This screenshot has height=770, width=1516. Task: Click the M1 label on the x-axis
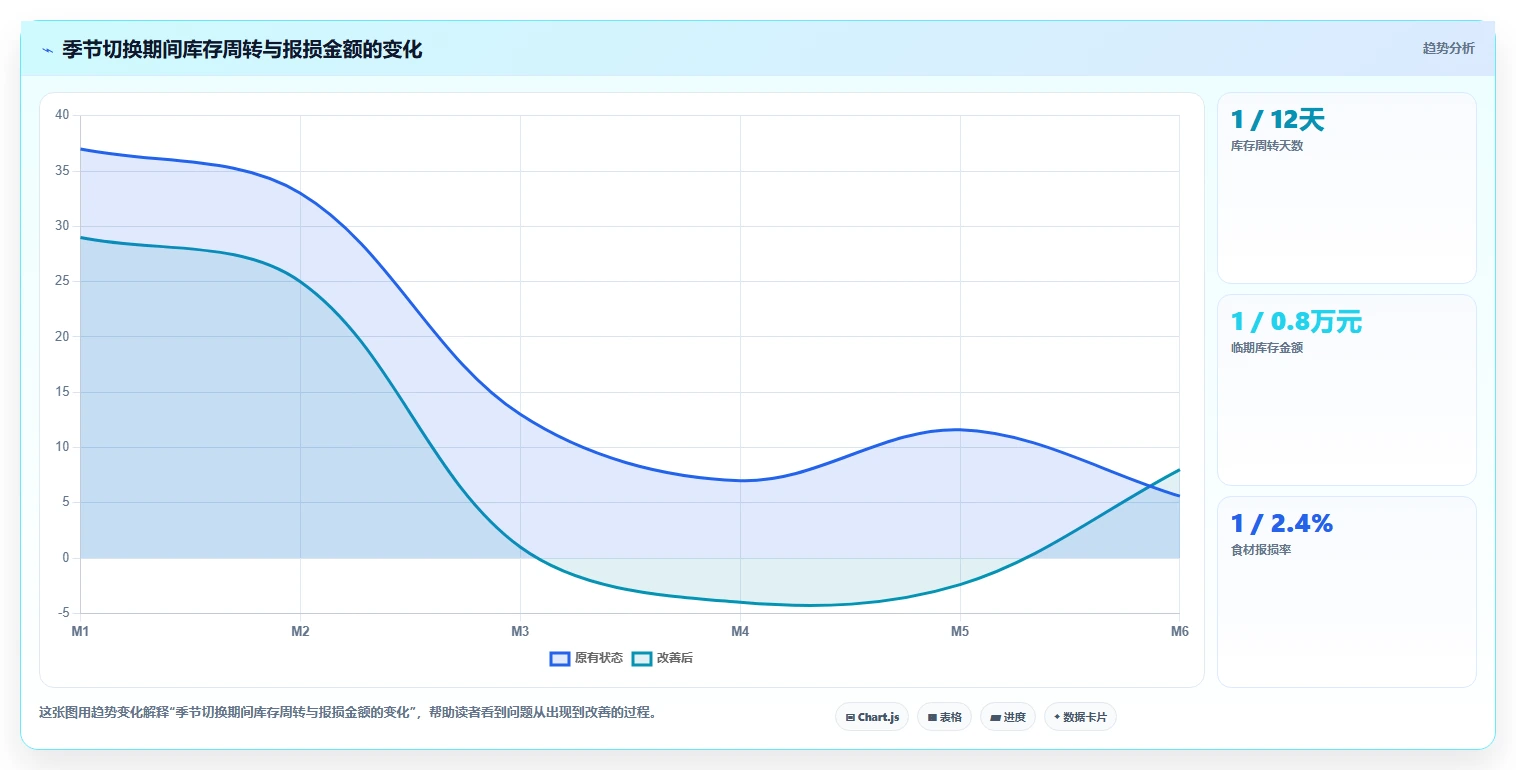(x=80, y=631)
